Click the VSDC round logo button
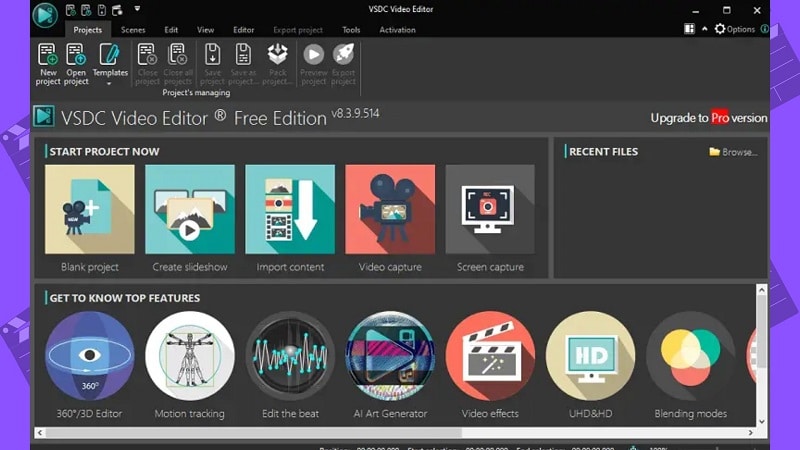This screenshot has height=450, width=800. click(45, 14)
